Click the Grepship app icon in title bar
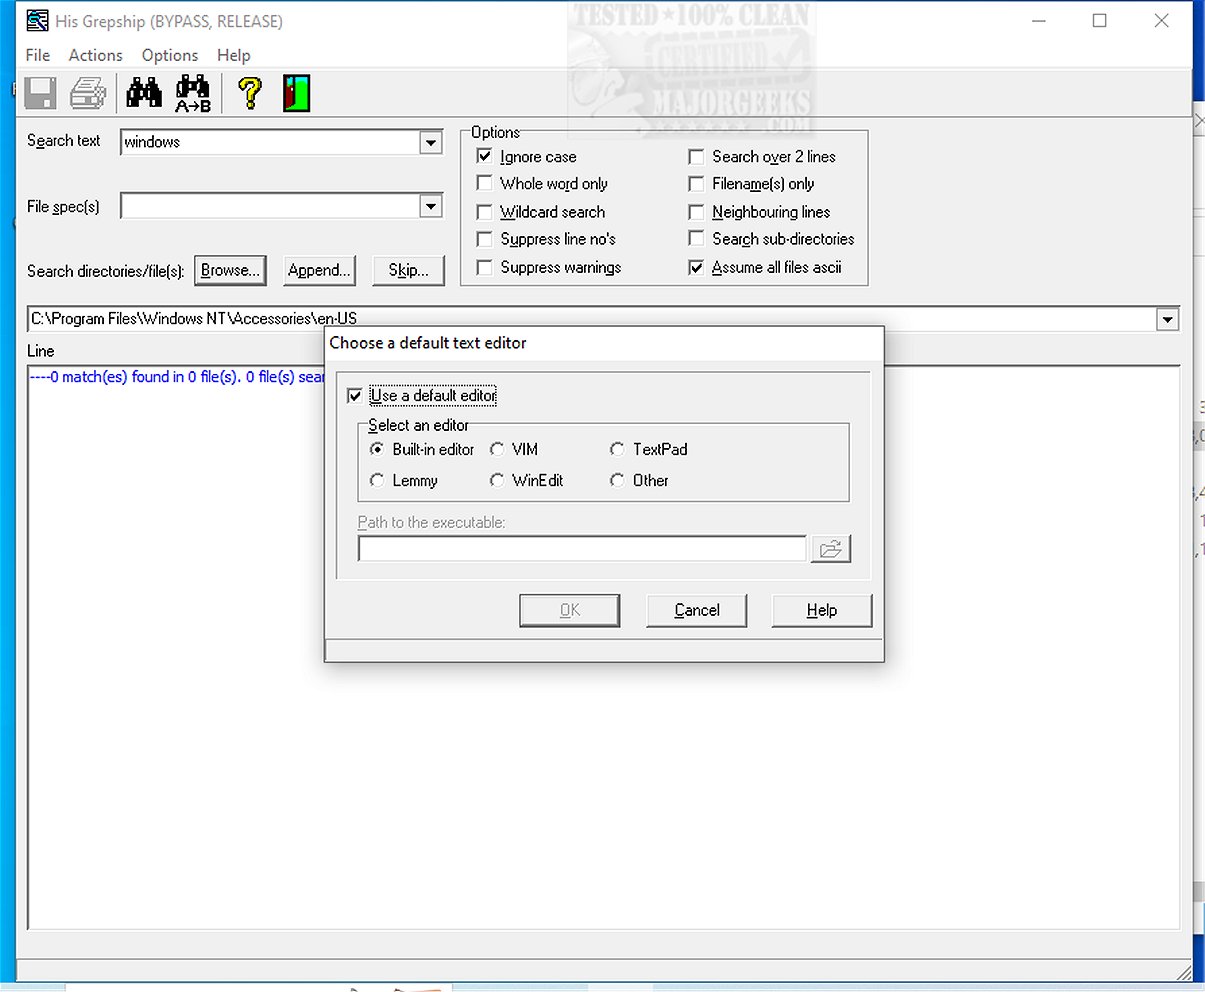The width and height of the screenshot is (1205, 992). coord(37,20)
